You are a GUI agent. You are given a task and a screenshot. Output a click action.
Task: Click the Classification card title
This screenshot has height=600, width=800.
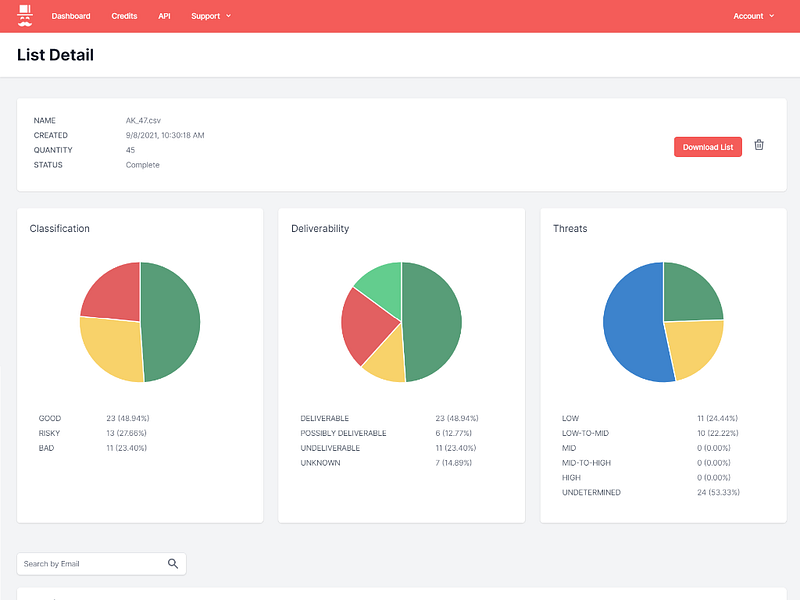(59, 229)
